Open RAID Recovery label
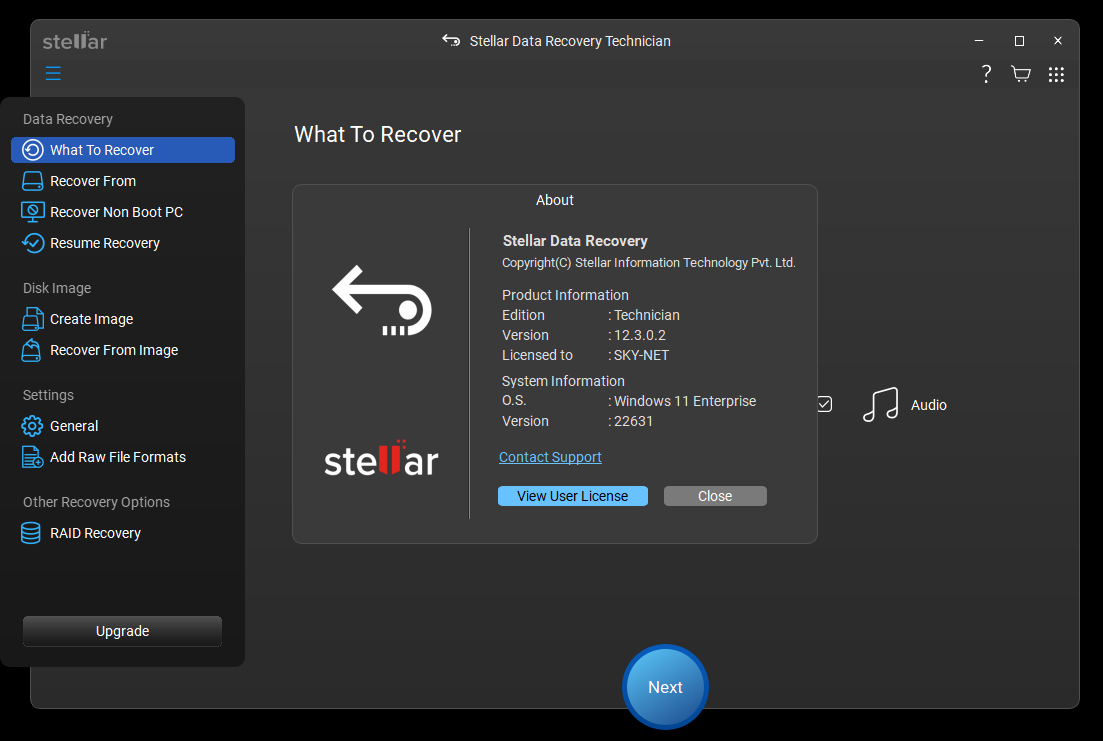1103x741 pixels. (95, 533)
